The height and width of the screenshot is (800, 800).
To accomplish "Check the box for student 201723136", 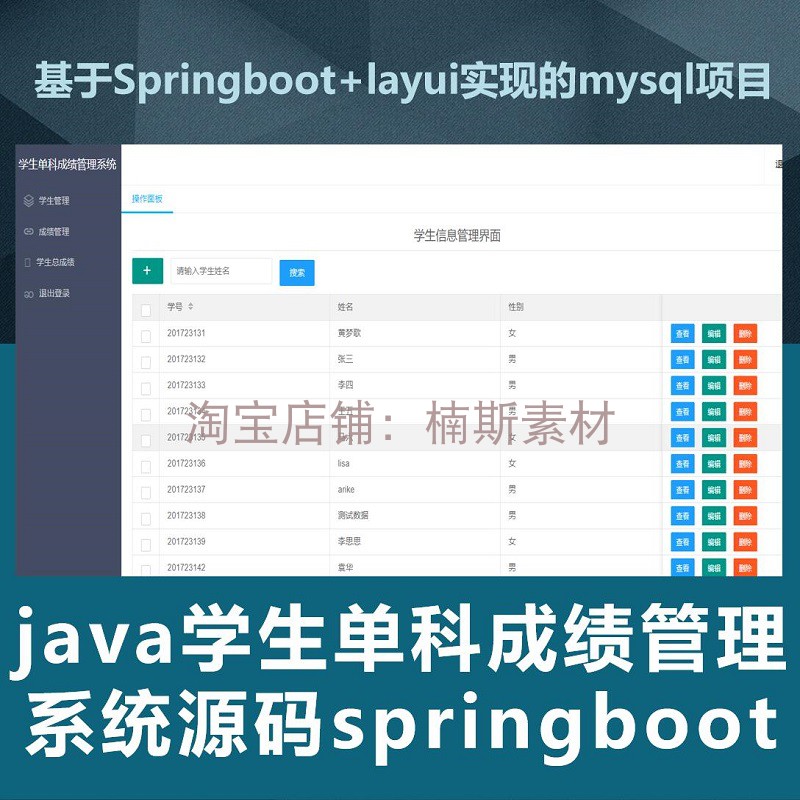I will coord(146,467).
